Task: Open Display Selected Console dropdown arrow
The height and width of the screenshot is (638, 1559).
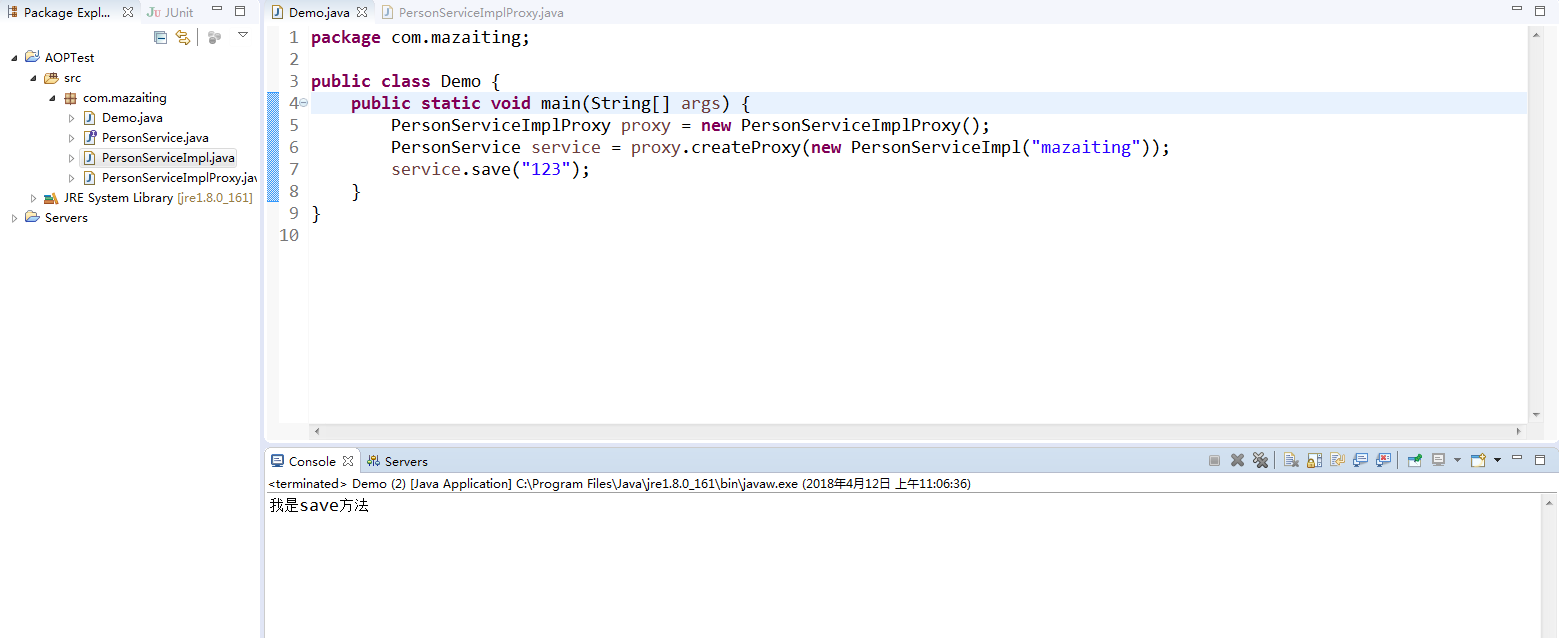Action: (1457, 460)
